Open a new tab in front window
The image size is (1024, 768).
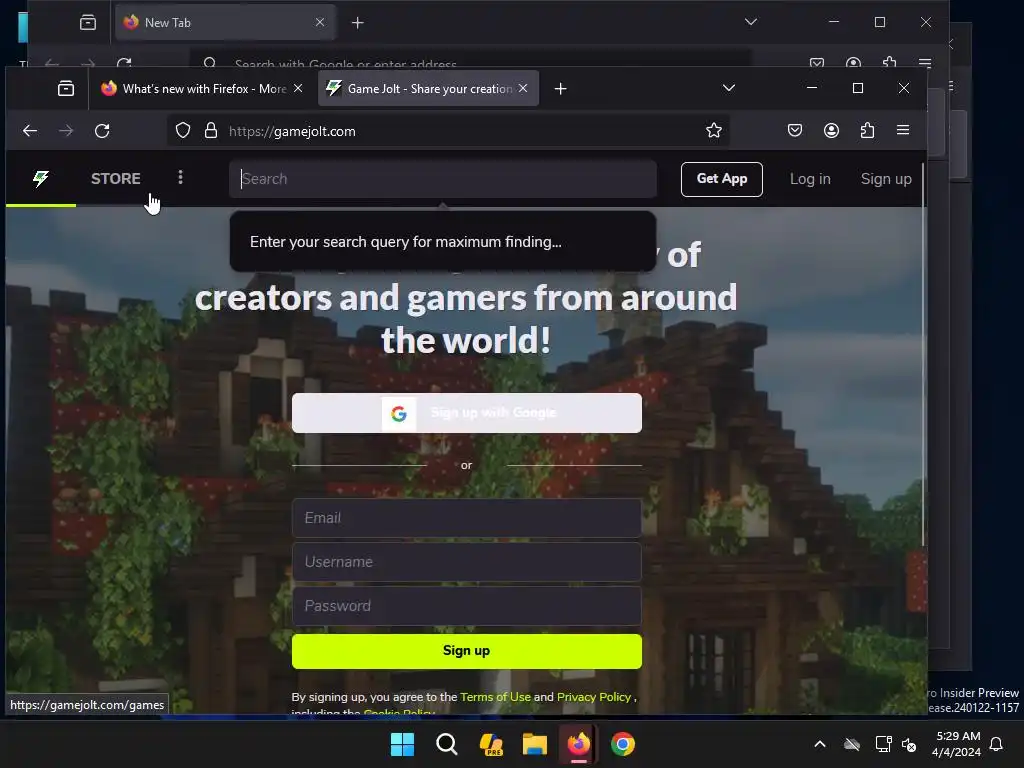tap(560, 89)
